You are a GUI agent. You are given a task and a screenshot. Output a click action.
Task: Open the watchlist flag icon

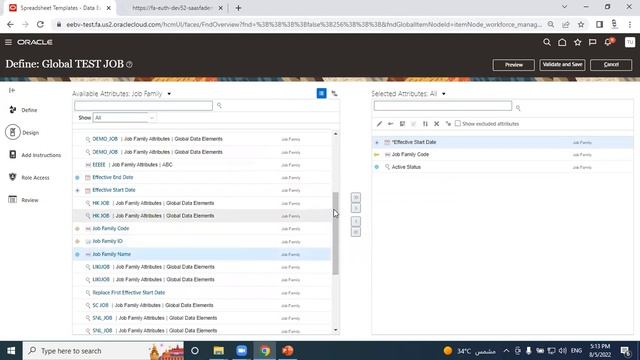[x=593, y=42]
